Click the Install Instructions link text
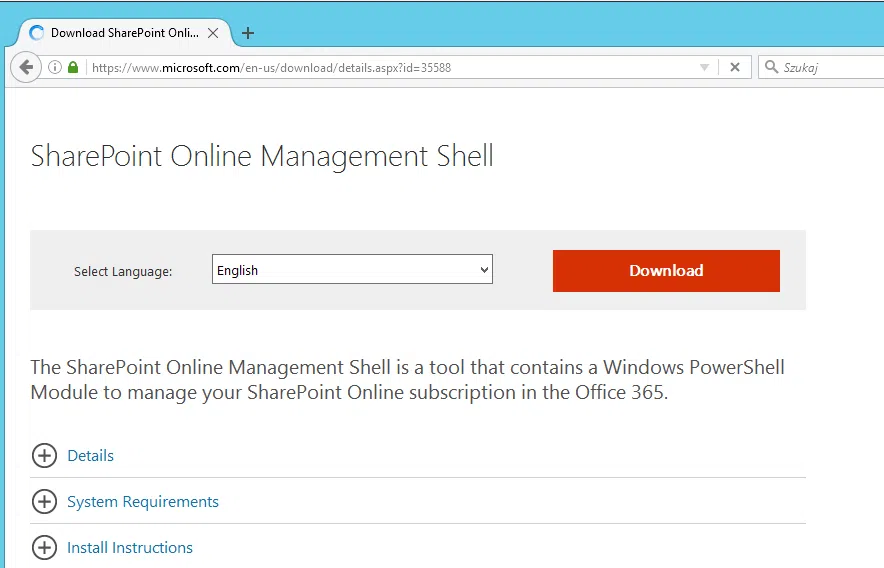 coord(130,548)
